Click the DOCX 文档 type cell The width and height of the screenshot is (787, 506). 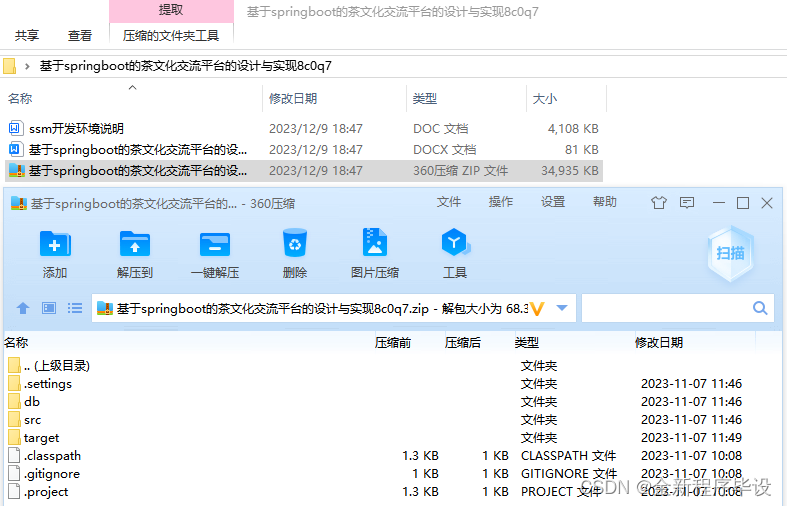point(445,150)
